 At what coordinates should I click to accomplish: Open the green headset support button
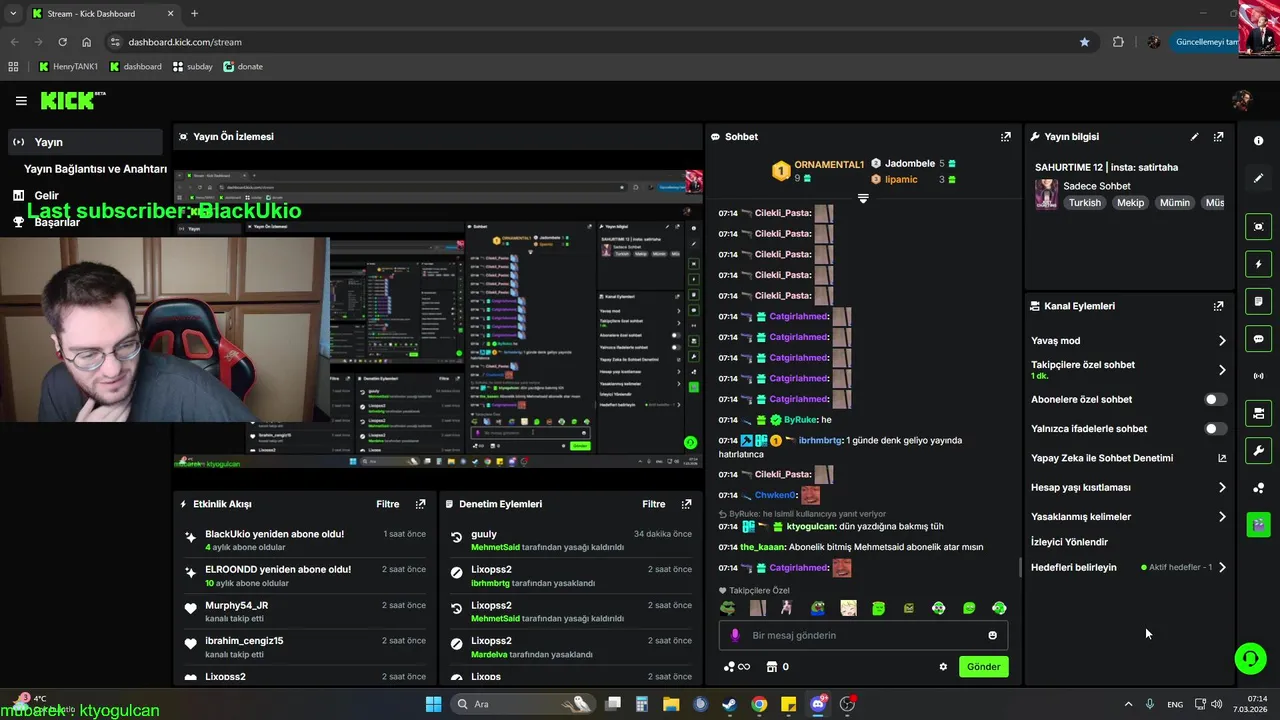[1250, 658]
